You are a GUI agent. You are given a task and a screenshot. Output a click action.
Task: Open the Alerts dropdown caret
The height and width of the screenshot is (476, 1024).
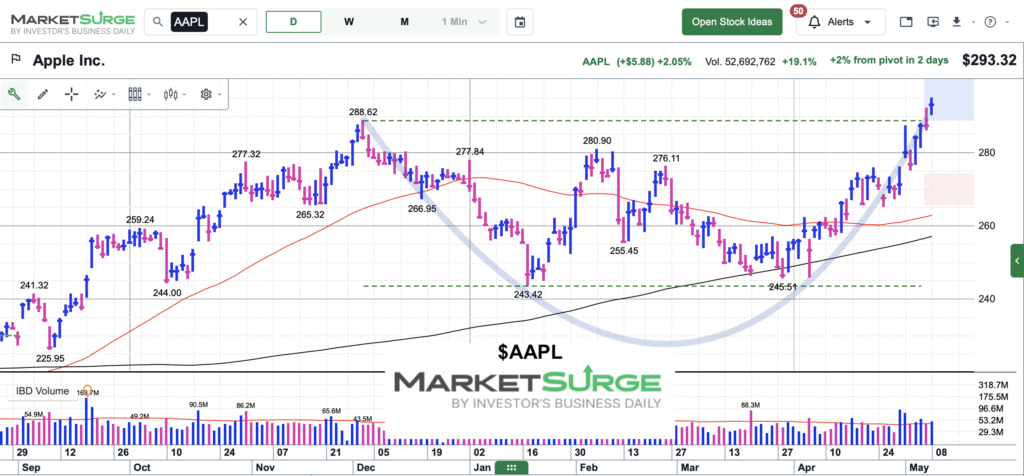click(867, 22)
